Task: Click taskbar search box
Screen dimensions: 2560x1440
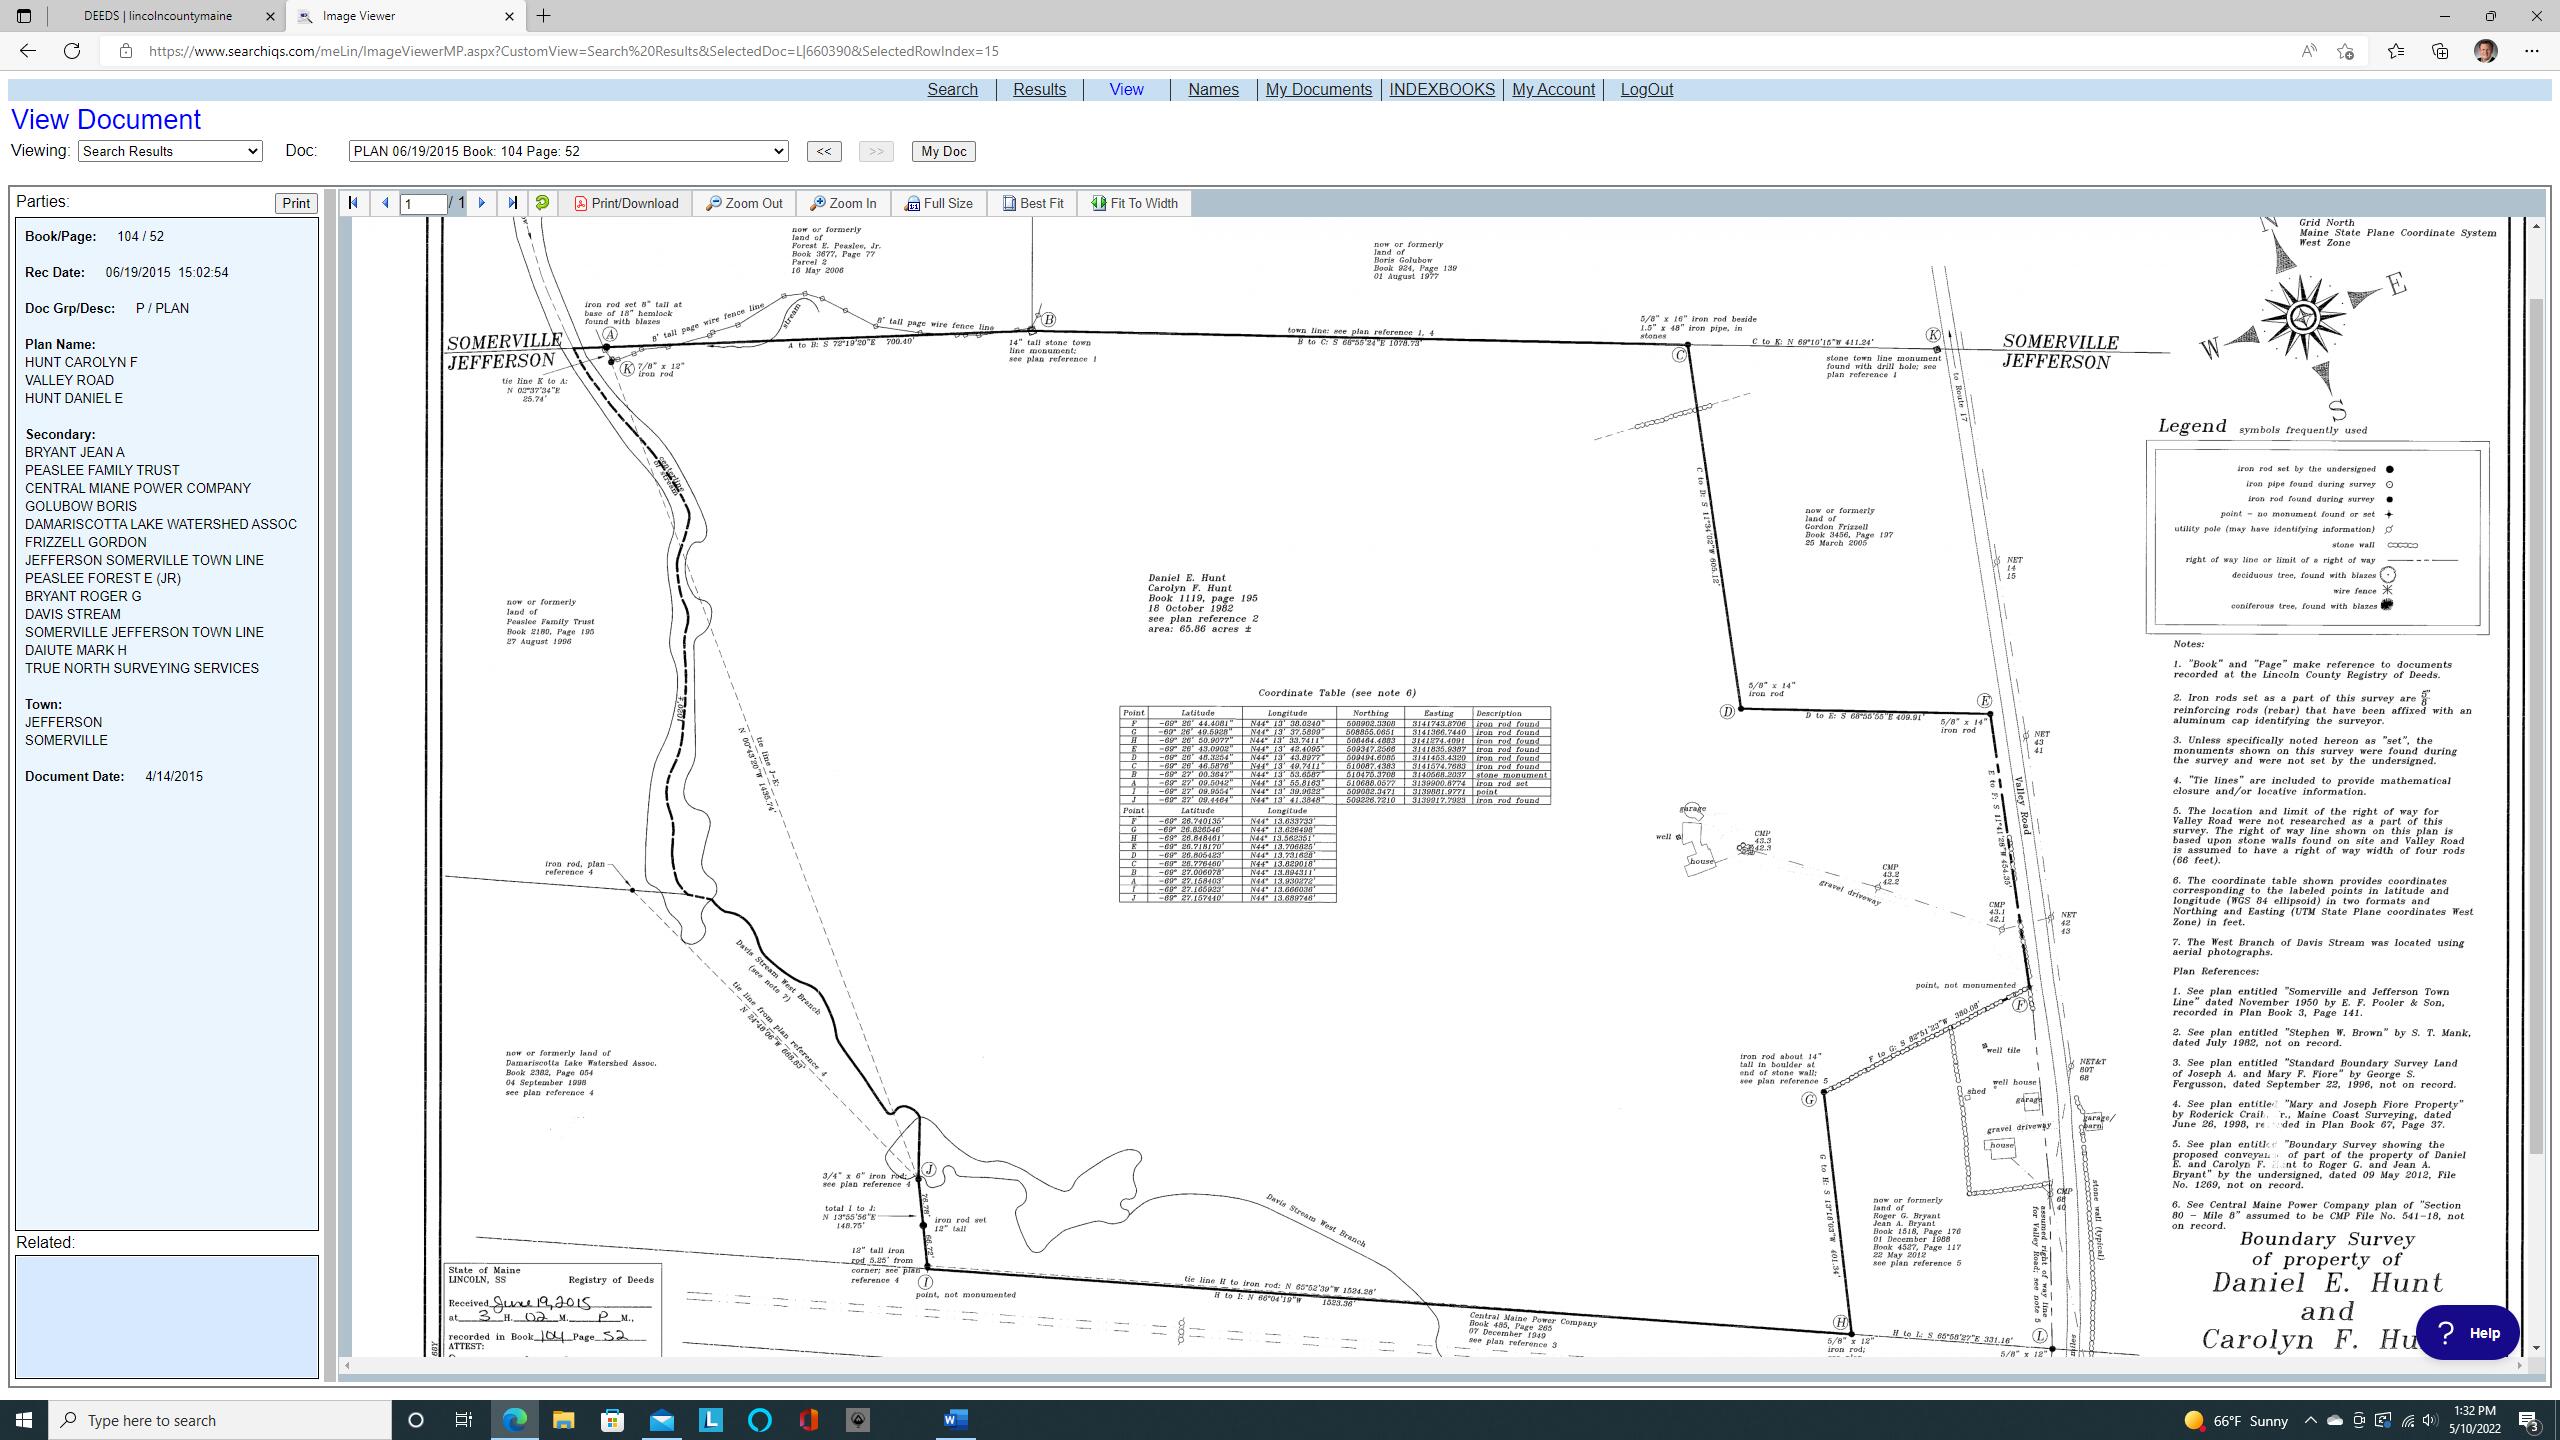Action: (x=220, y=1420)
